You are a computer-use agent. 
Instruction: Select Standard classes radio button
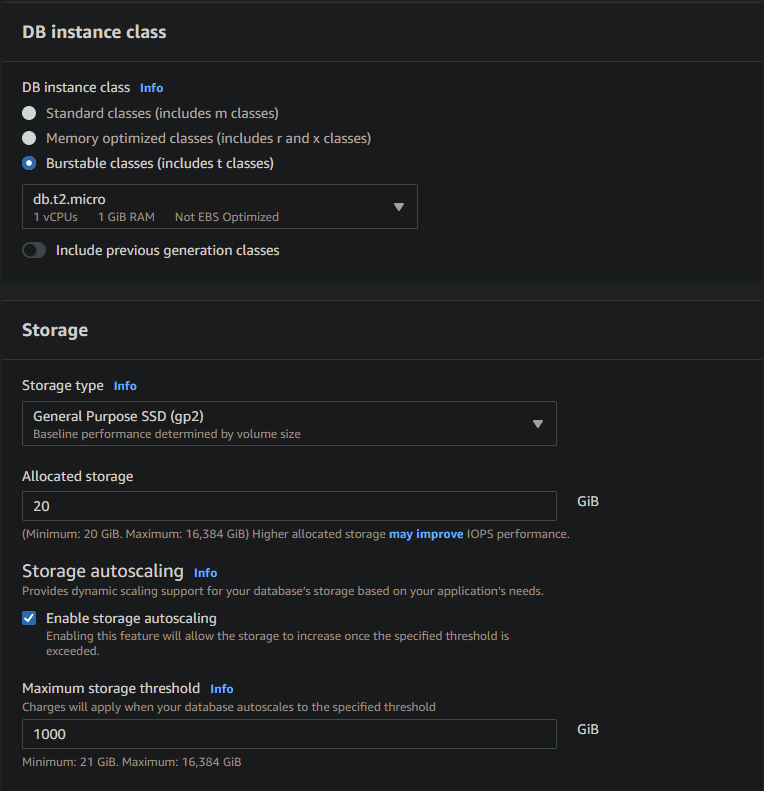tap(30, 113)
